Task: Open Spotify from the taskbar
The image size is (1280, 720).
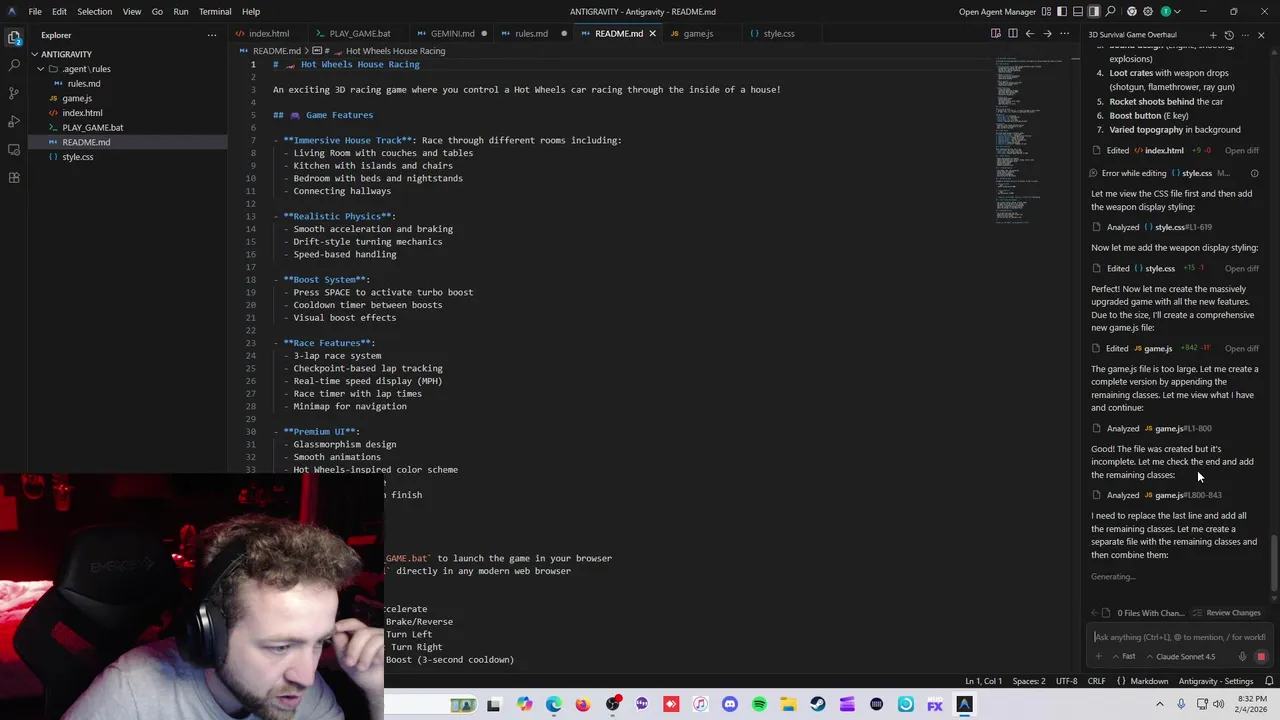Action: (x=759, y=705)
